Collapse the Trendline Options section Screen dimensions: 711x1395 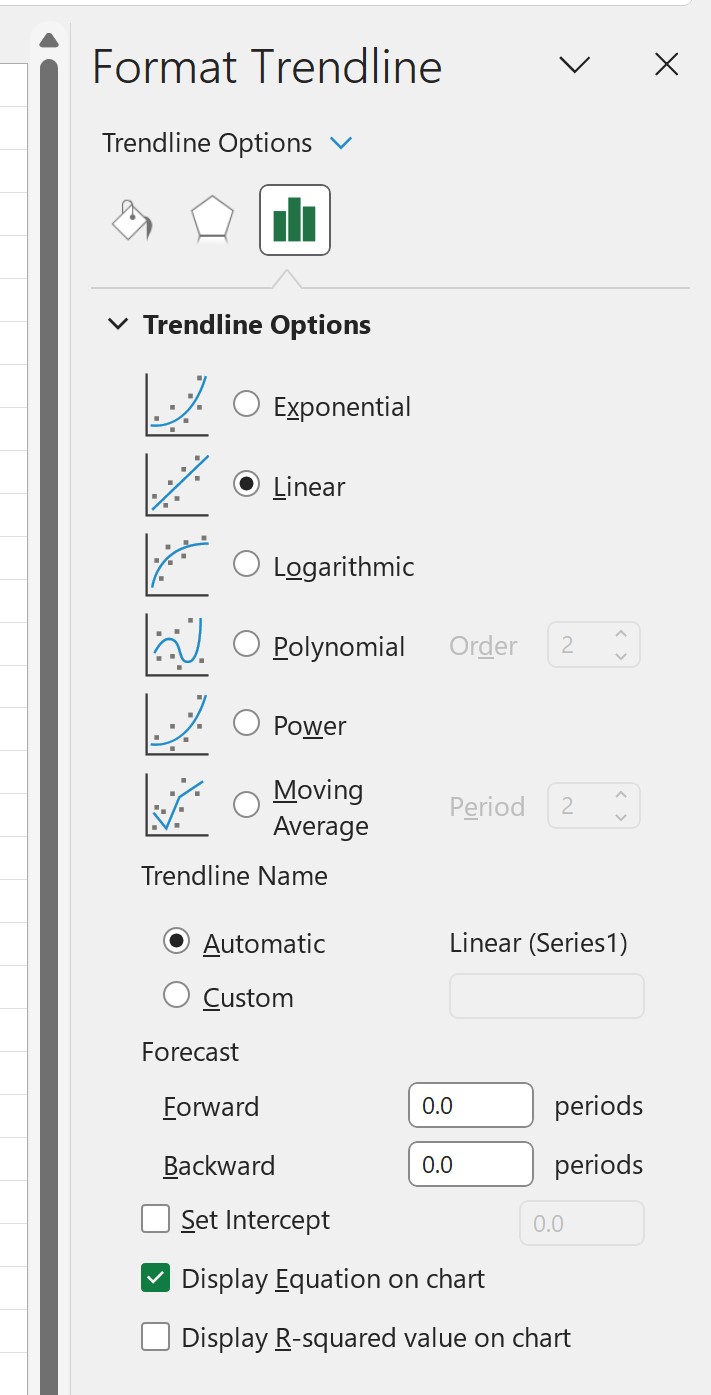click(x=118, y=324)
